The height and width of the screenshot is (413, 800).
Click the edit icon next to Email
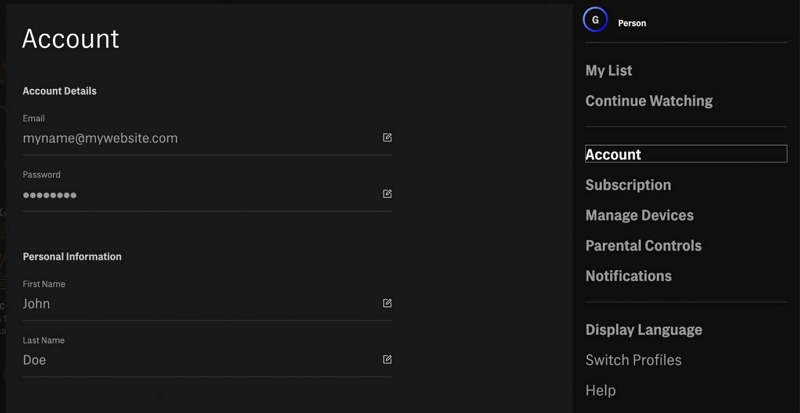tap(387, 138)
